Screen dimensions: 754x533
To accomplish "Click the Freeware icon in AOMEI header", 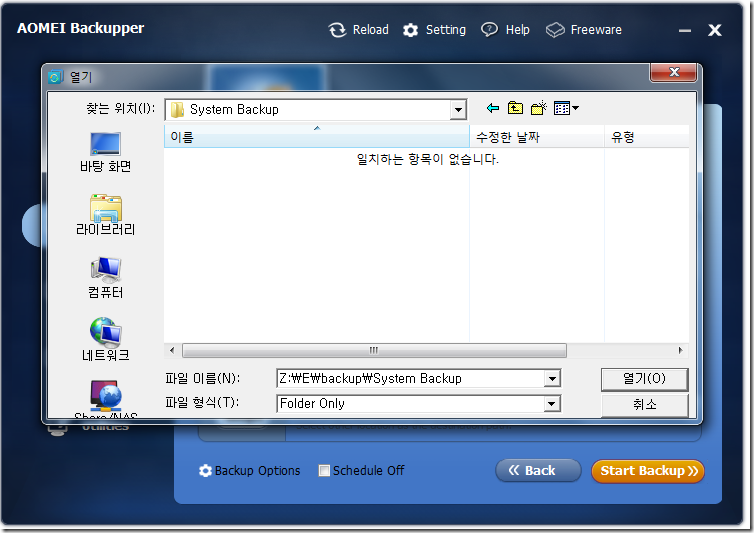I will click(555, 30).
